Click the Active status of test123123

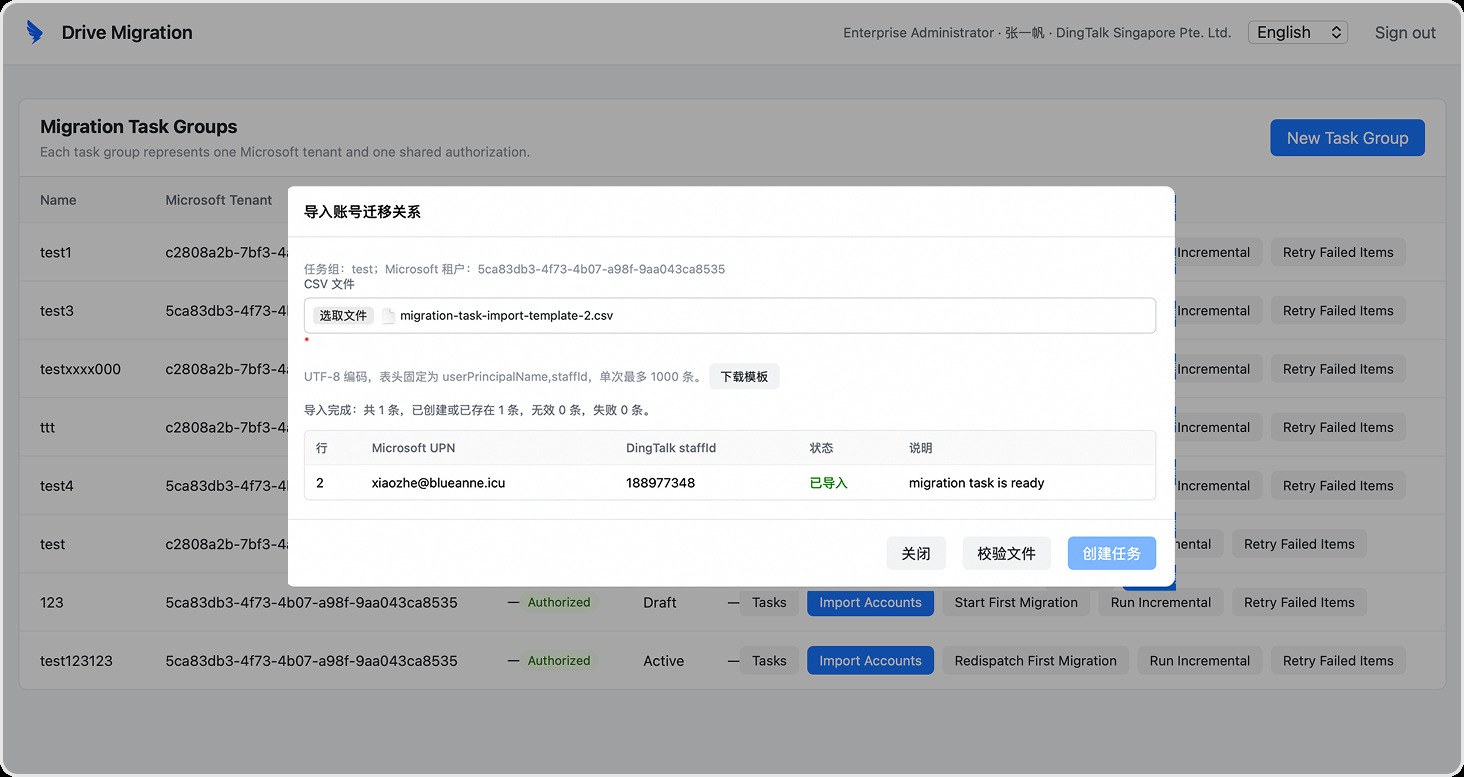coord(664,660)
